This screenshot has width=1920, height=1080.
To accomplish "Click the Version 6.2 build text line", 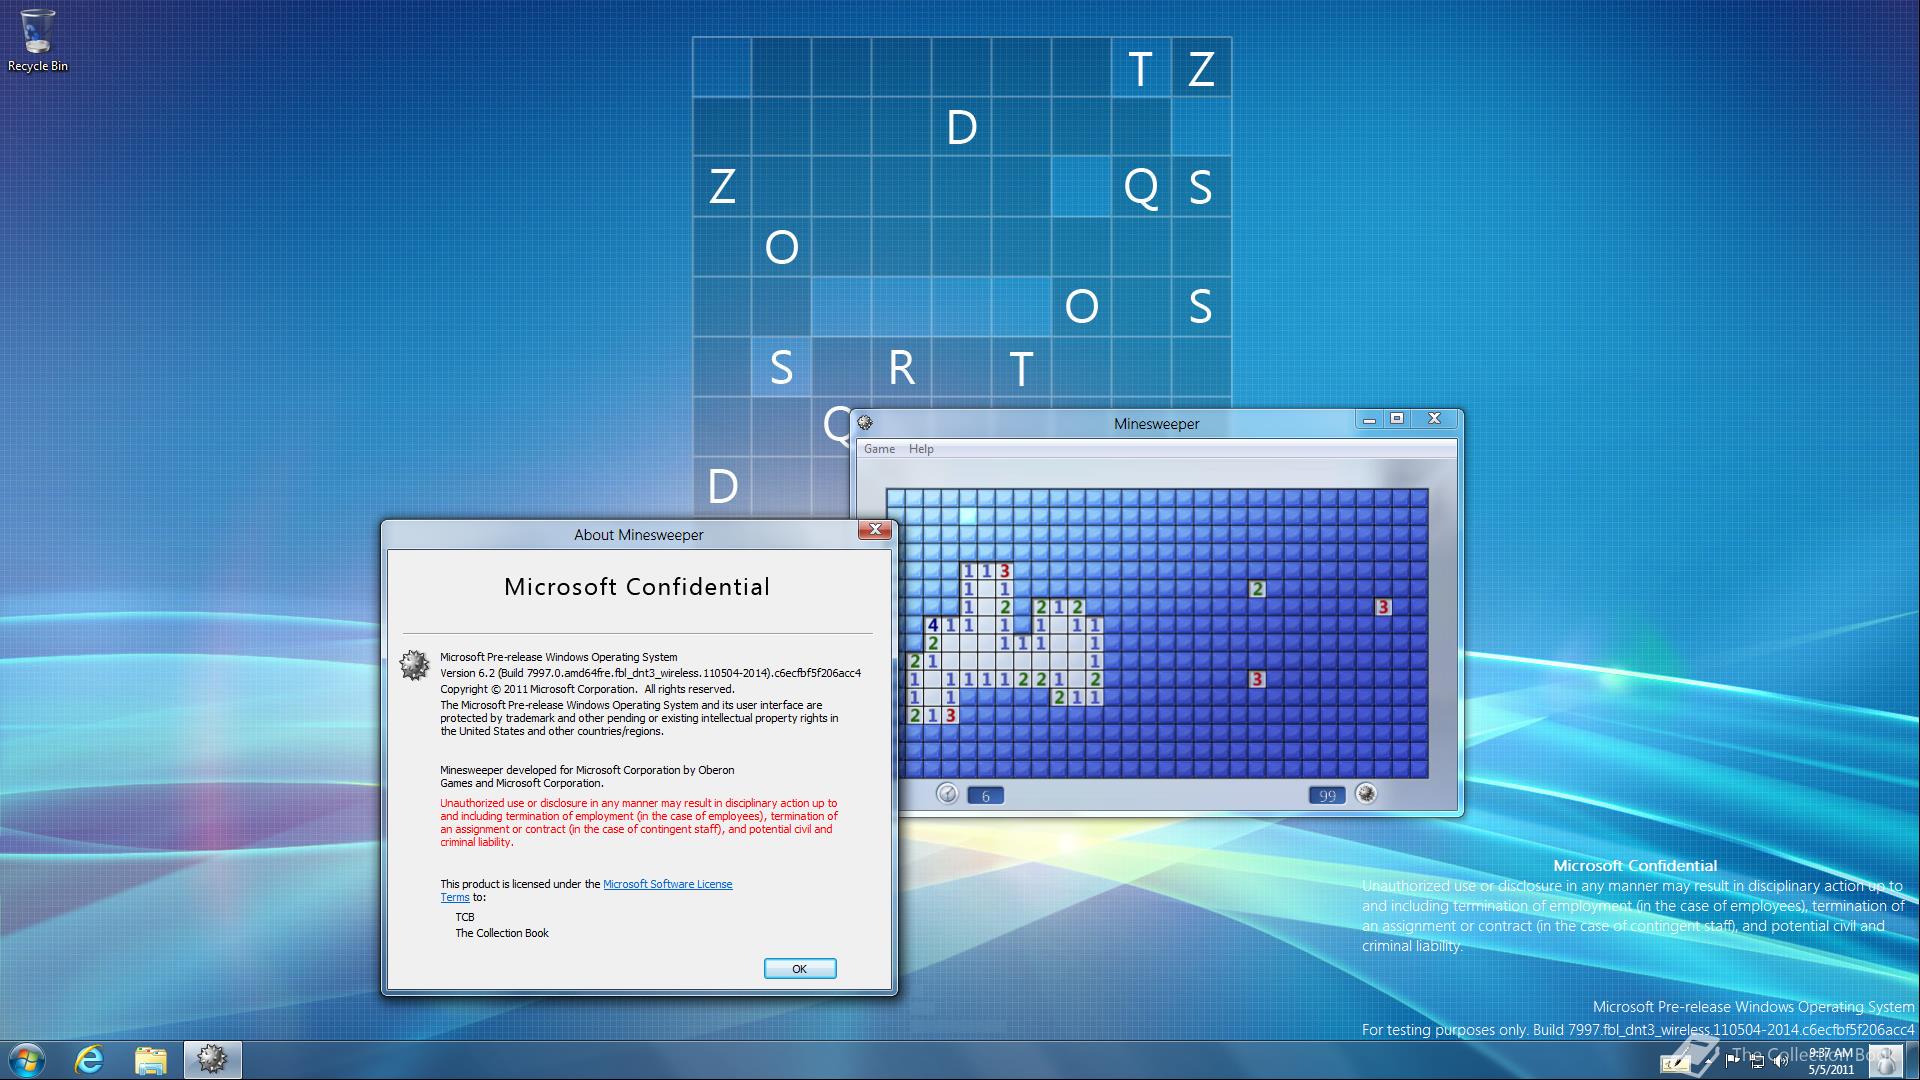I will coord(651,673).
